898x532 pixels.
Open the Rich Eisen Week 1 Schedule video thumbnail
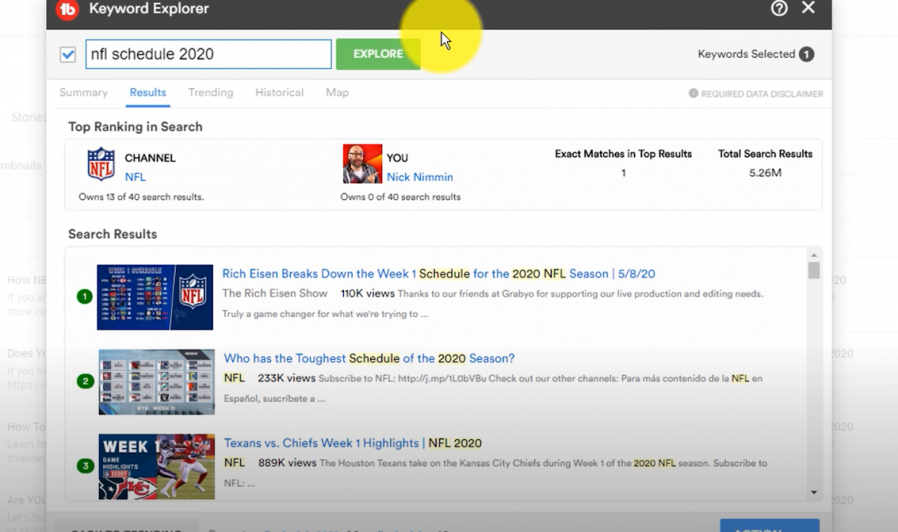click(155, 297)
